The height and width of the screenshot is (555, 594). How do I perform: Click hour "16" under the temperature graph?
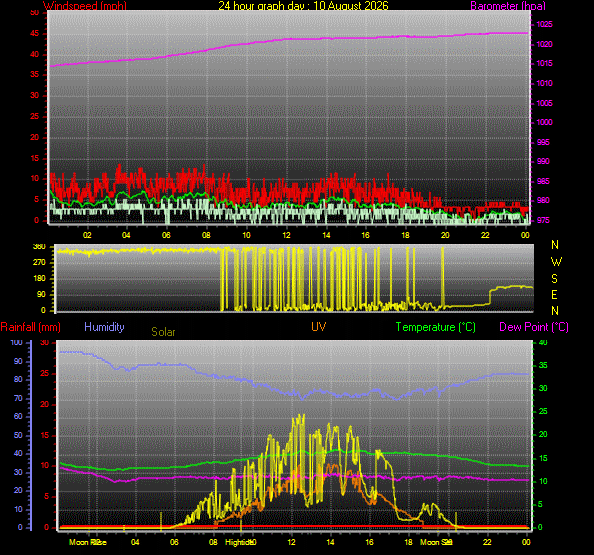[x=369, y=542]
